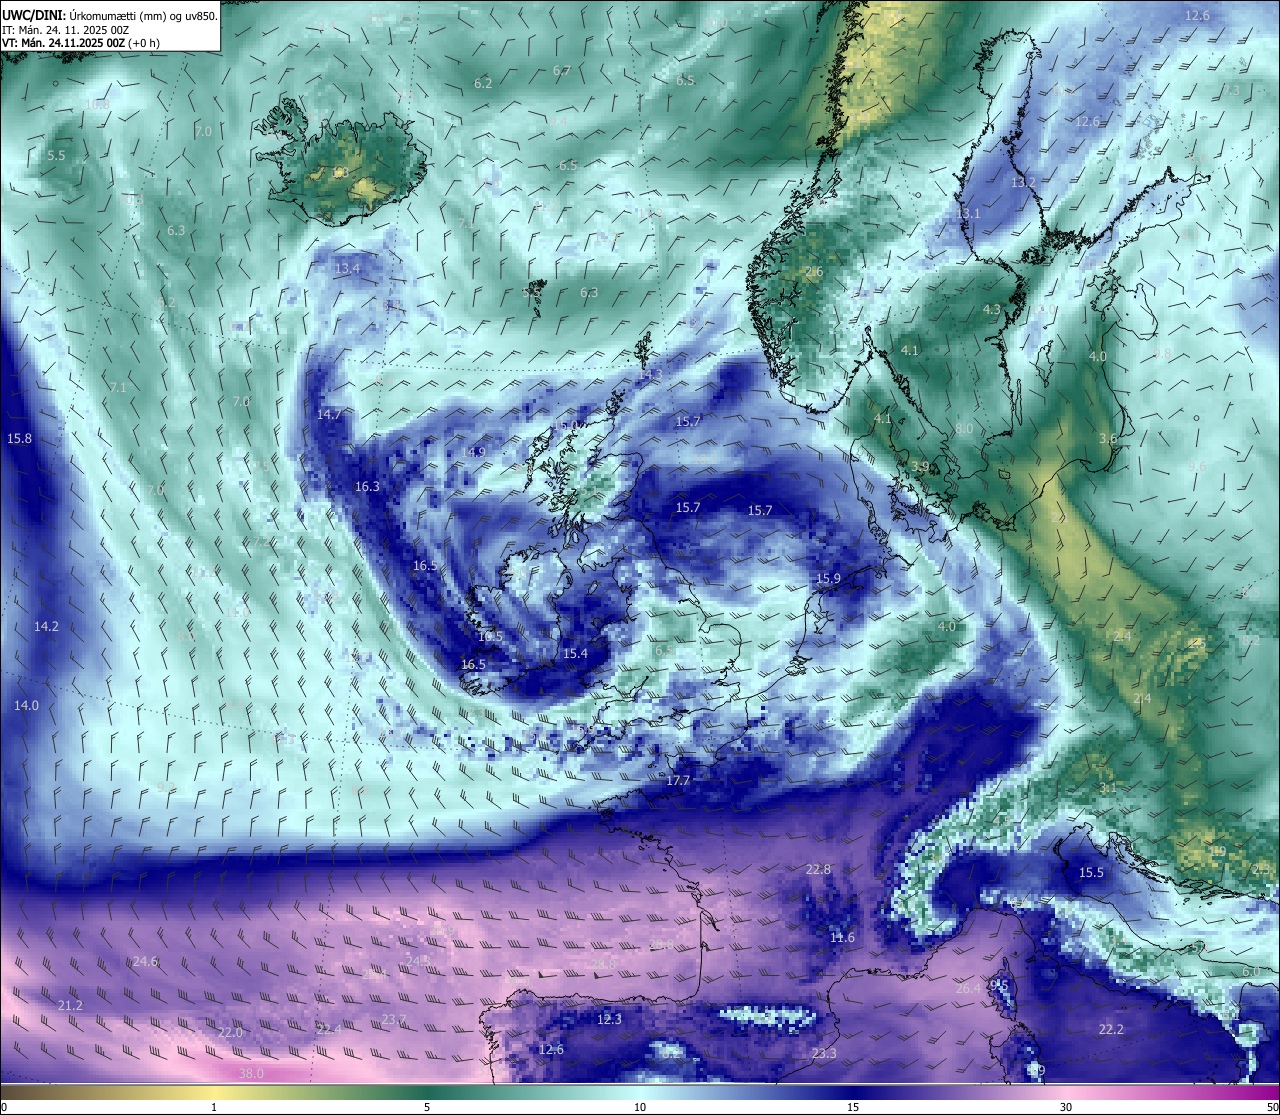
Task: Click the map value '38.0'
Action: coord(252,1074)
